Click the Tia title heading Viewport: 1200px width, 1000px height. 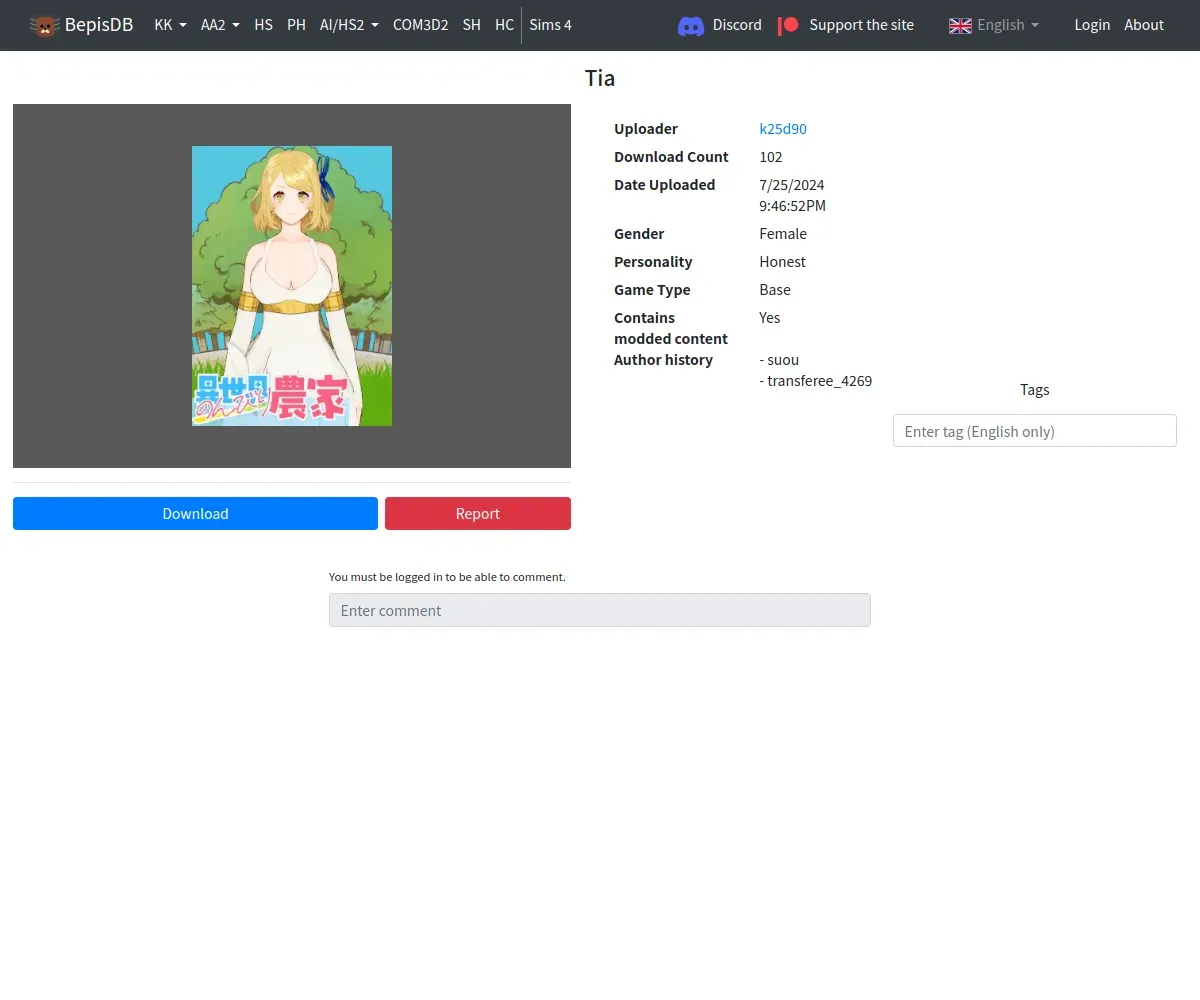[x=600, y=78]
